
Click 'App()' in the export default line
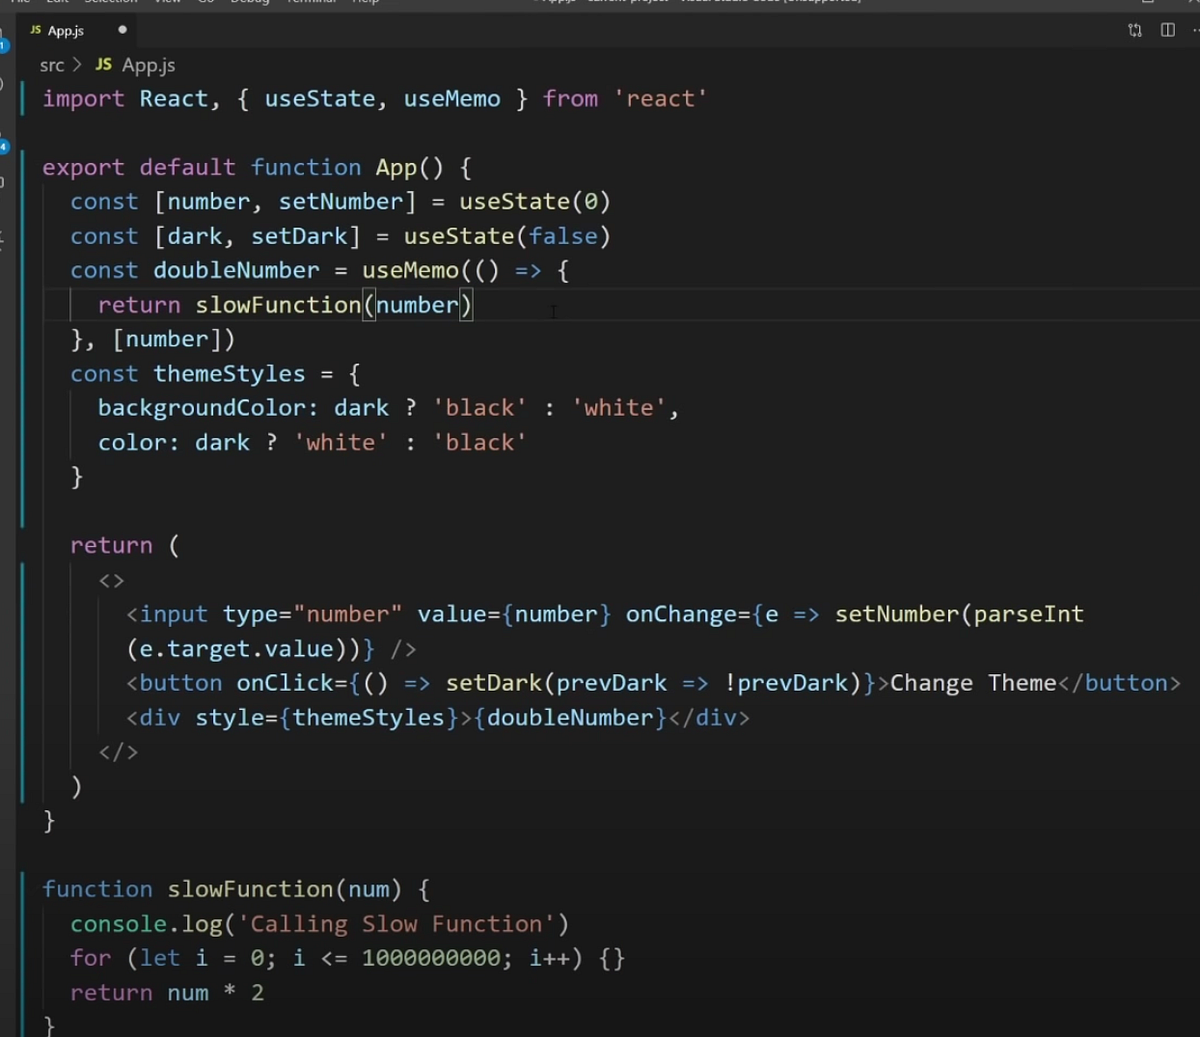[x=409, y=167]
